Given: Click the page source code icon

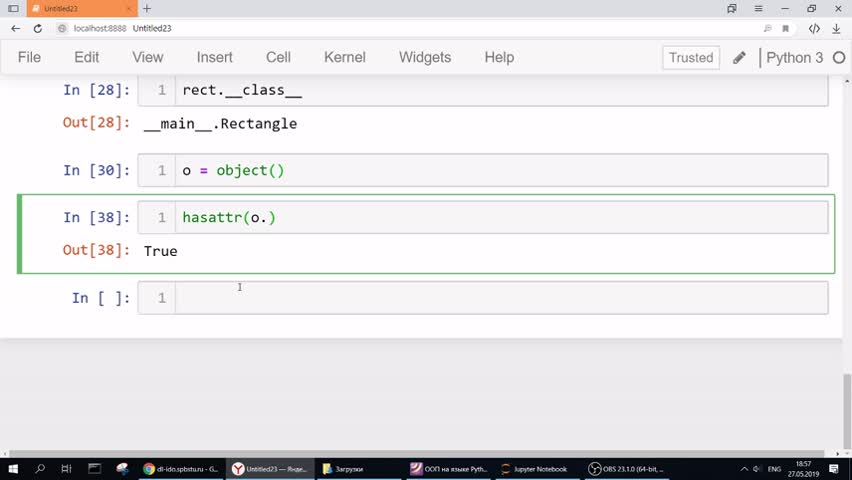Looking at the screenshot, I should (814, 28).
